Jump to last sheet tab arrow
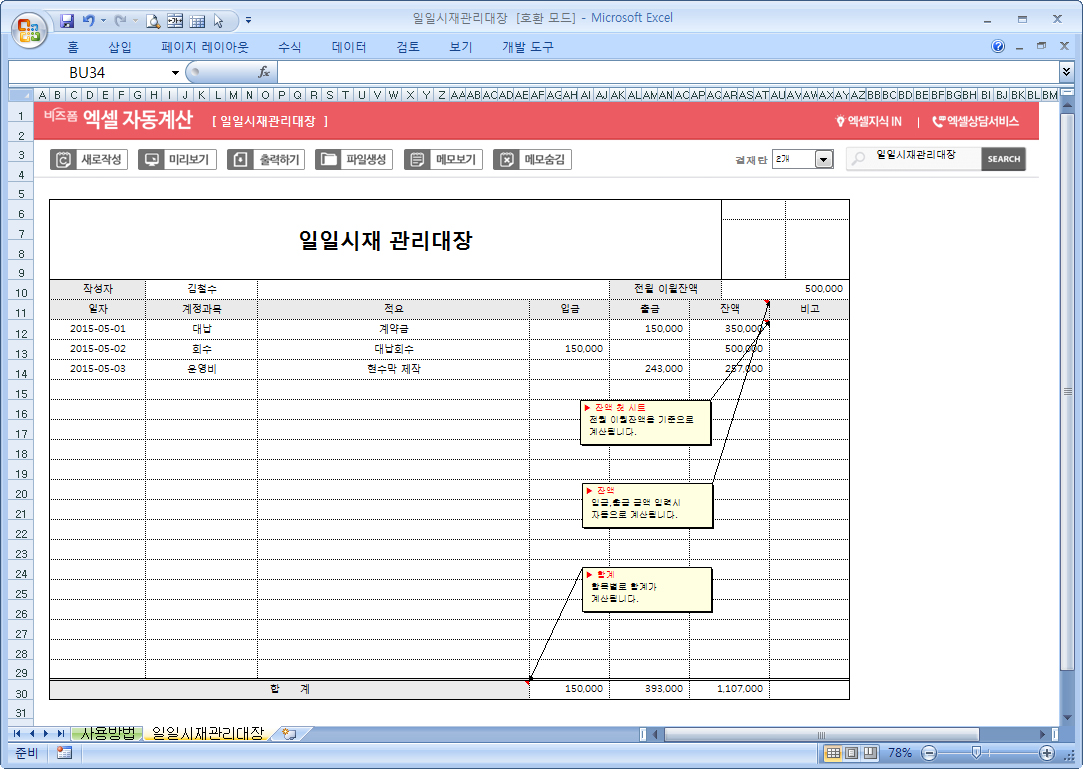This screenshot has width=1083, height=769. point(61,734)
